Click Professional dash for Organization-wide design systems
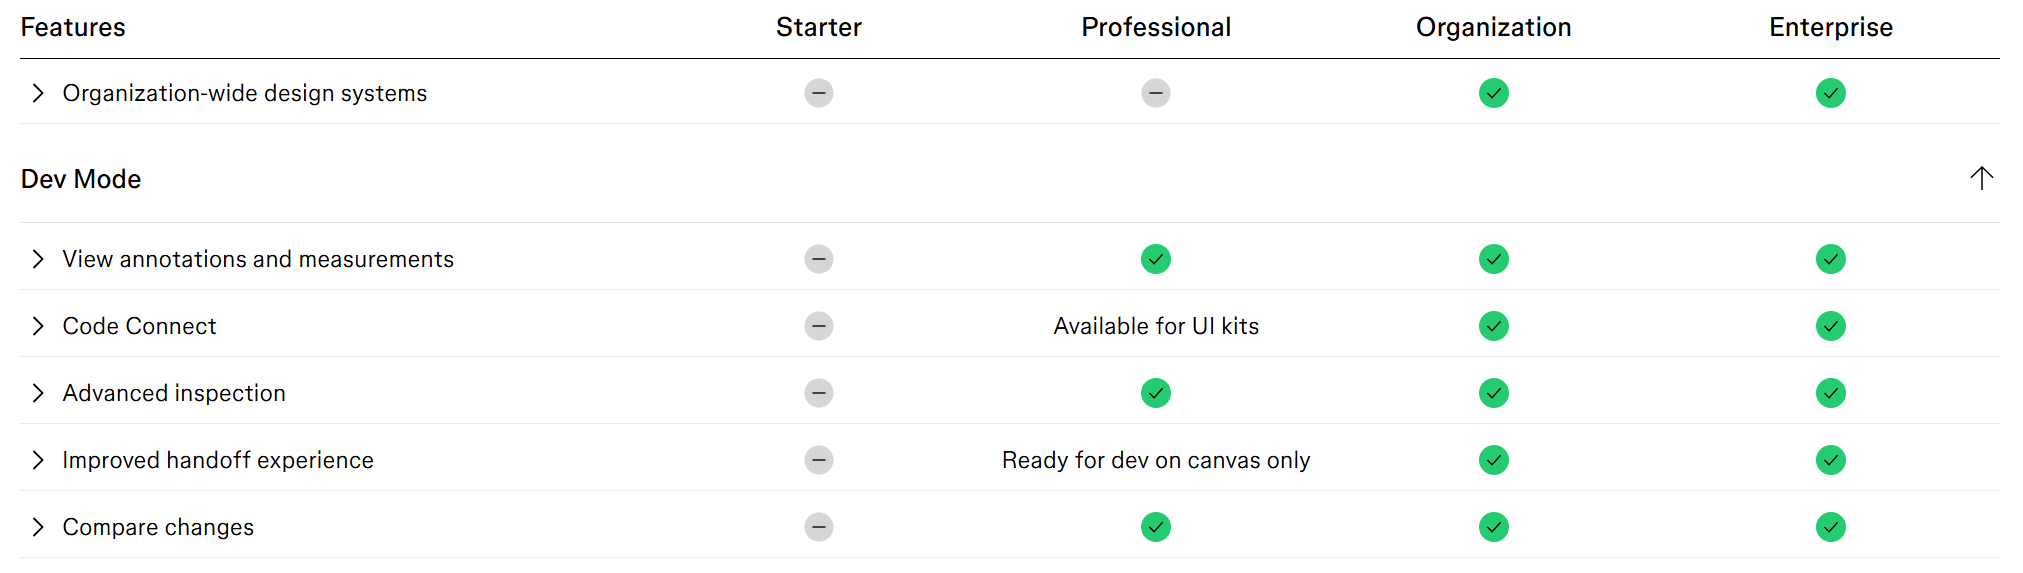 click(x=1155, y=93)
